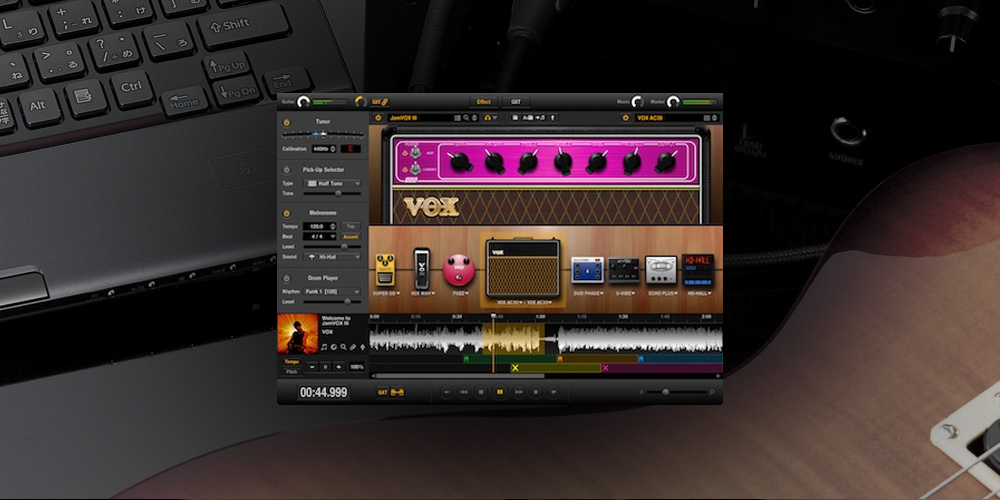
Task: Toggle the Drum Player power button
Action: coord(286,279)
